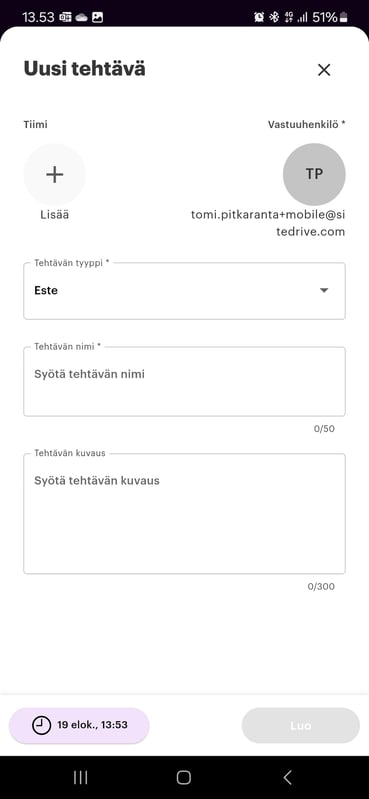The image size is (369, 799).
Task: Tap the plus icon to add a team
Action: click(55, 174)
